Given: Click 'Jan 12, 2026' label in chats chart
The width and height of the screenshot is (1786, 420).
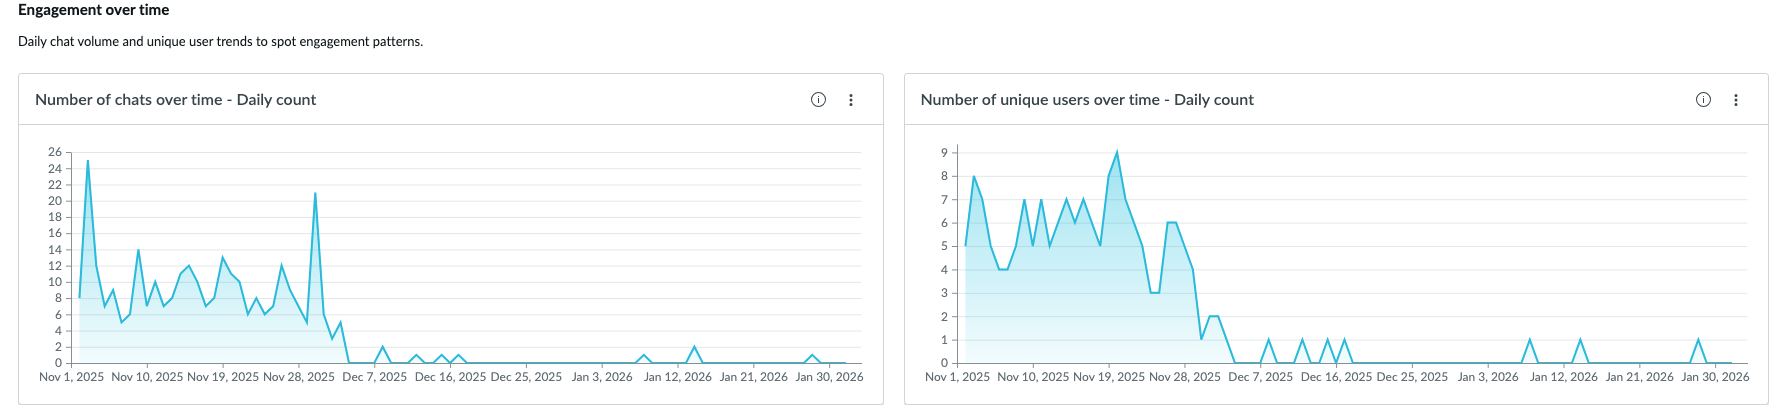Looking at the screenshot, I should tap(678, 377).
